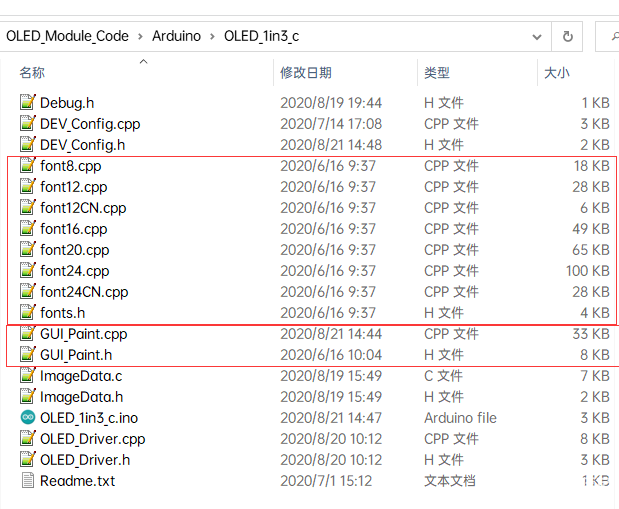Click the OLED_1in3_c breadcrumb segment
Screen dimensions: 619x509
pyautogui.click(x=261, y=36)
